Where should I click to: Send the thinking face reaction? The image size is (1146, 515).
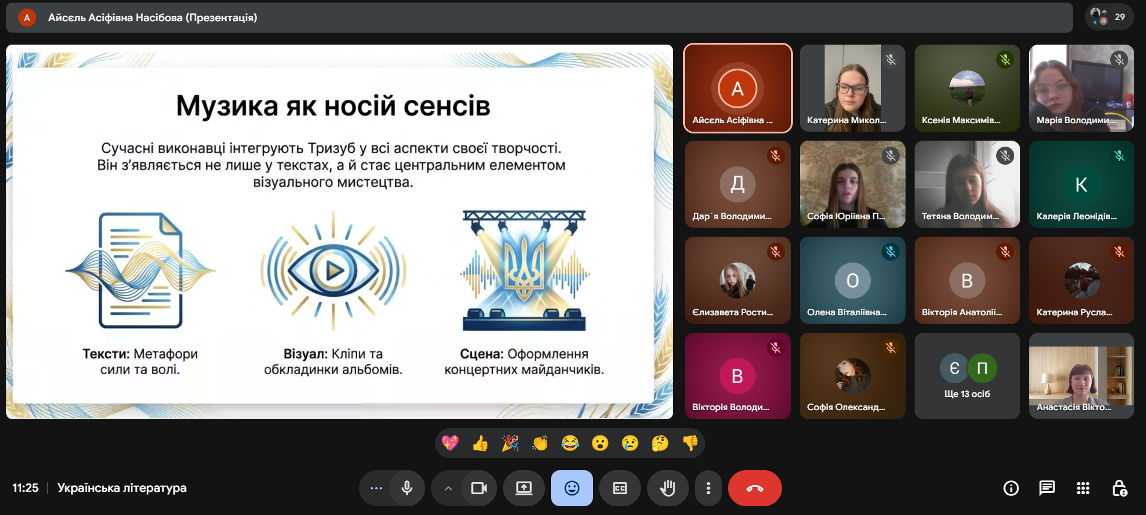coord(660,443)
